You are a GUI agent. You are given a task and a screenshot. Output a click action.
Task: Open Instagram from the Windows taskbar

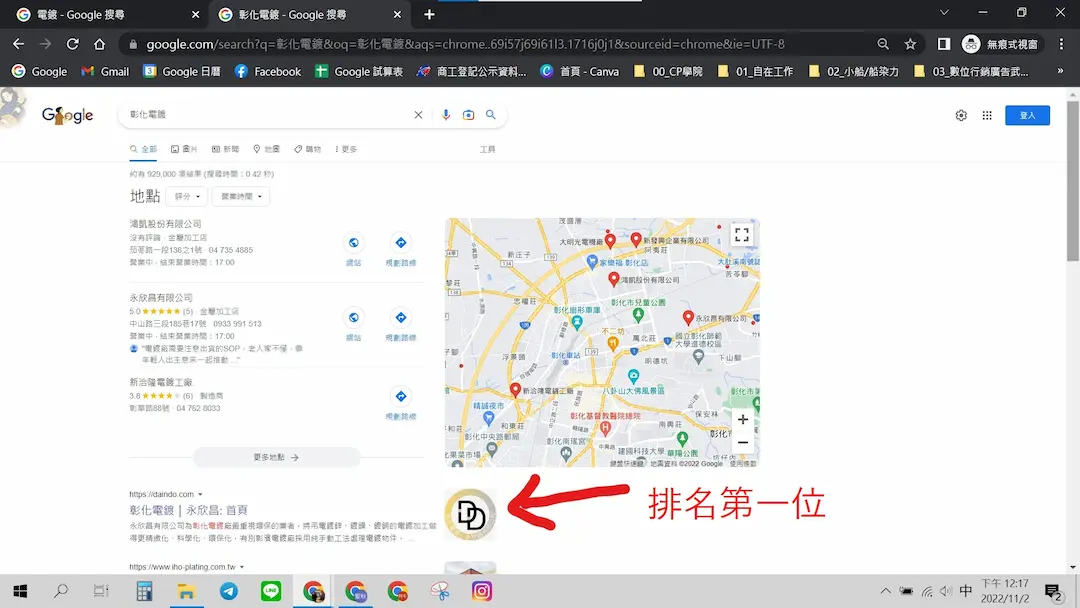coord(482,591)
